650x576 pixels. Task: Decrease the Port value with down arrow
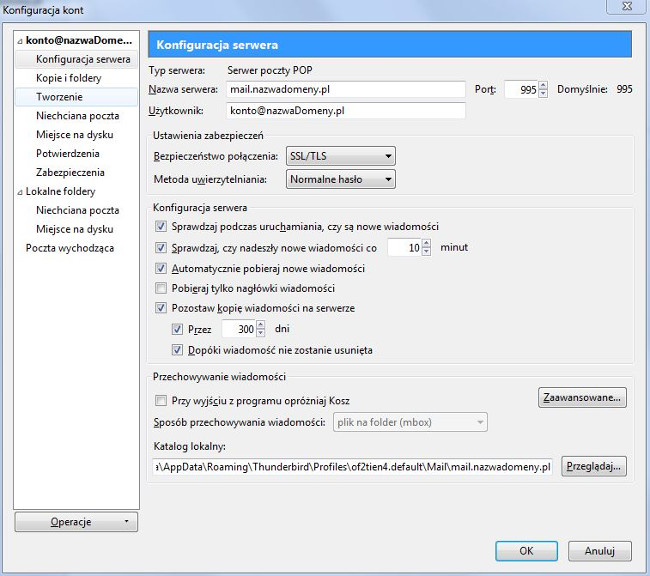coord(543,94)
